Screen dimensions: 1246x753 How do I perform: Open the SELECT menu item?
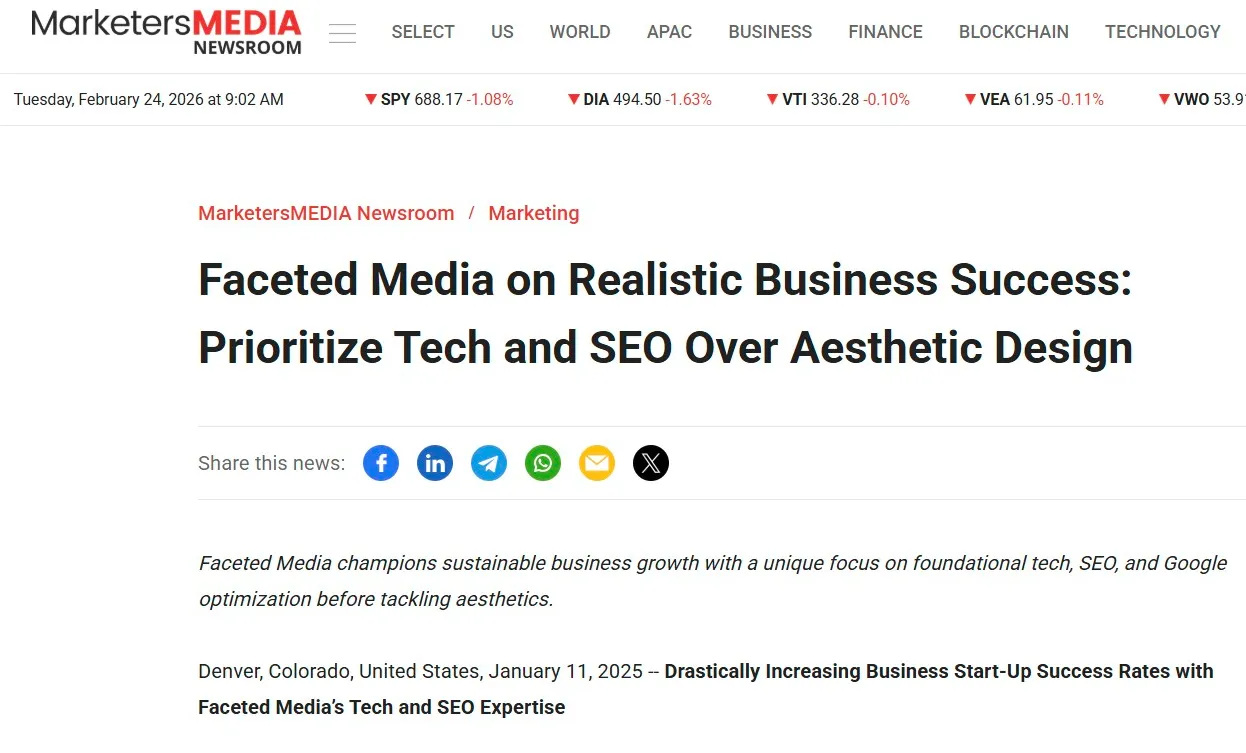click(423, 32)
